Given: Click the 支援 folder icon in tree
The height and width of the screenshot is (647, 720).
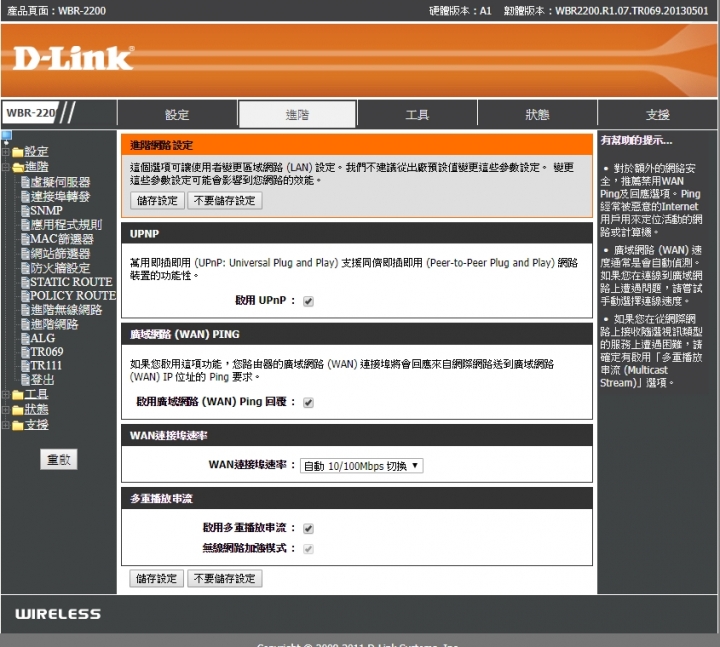Looking at the screenshot, I should click(x=18, y=425).
